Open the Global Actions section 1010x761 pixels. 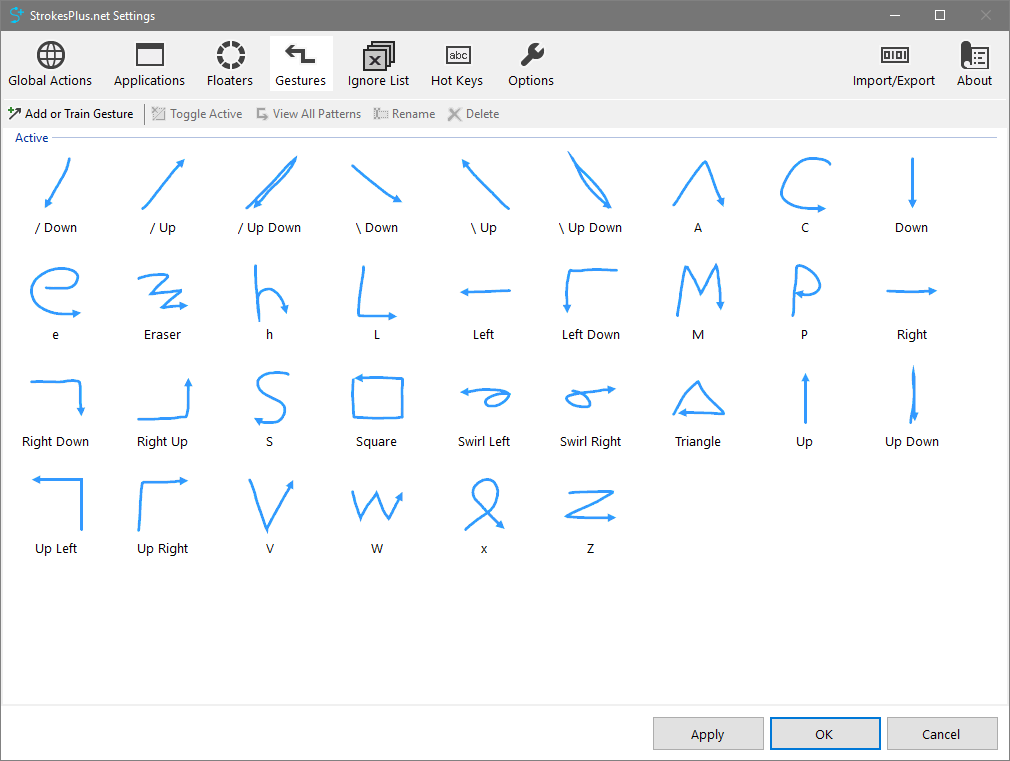click(x=50, y=64)
